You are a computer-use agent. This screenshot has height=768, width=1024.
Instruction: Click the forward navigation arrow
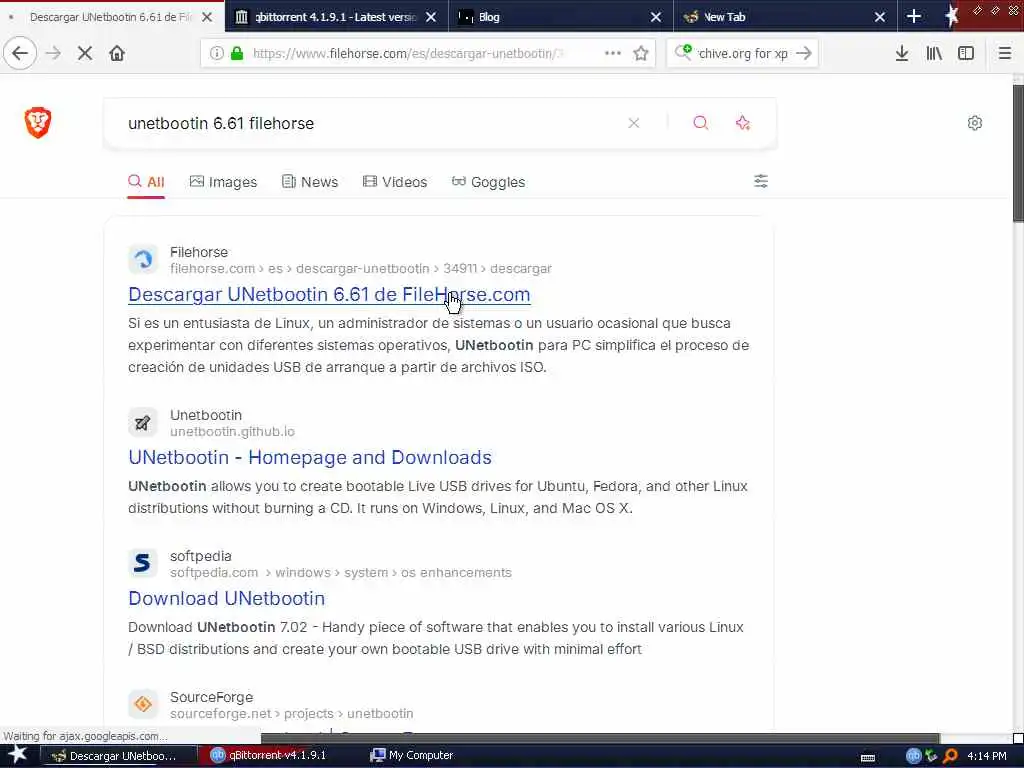54,54
